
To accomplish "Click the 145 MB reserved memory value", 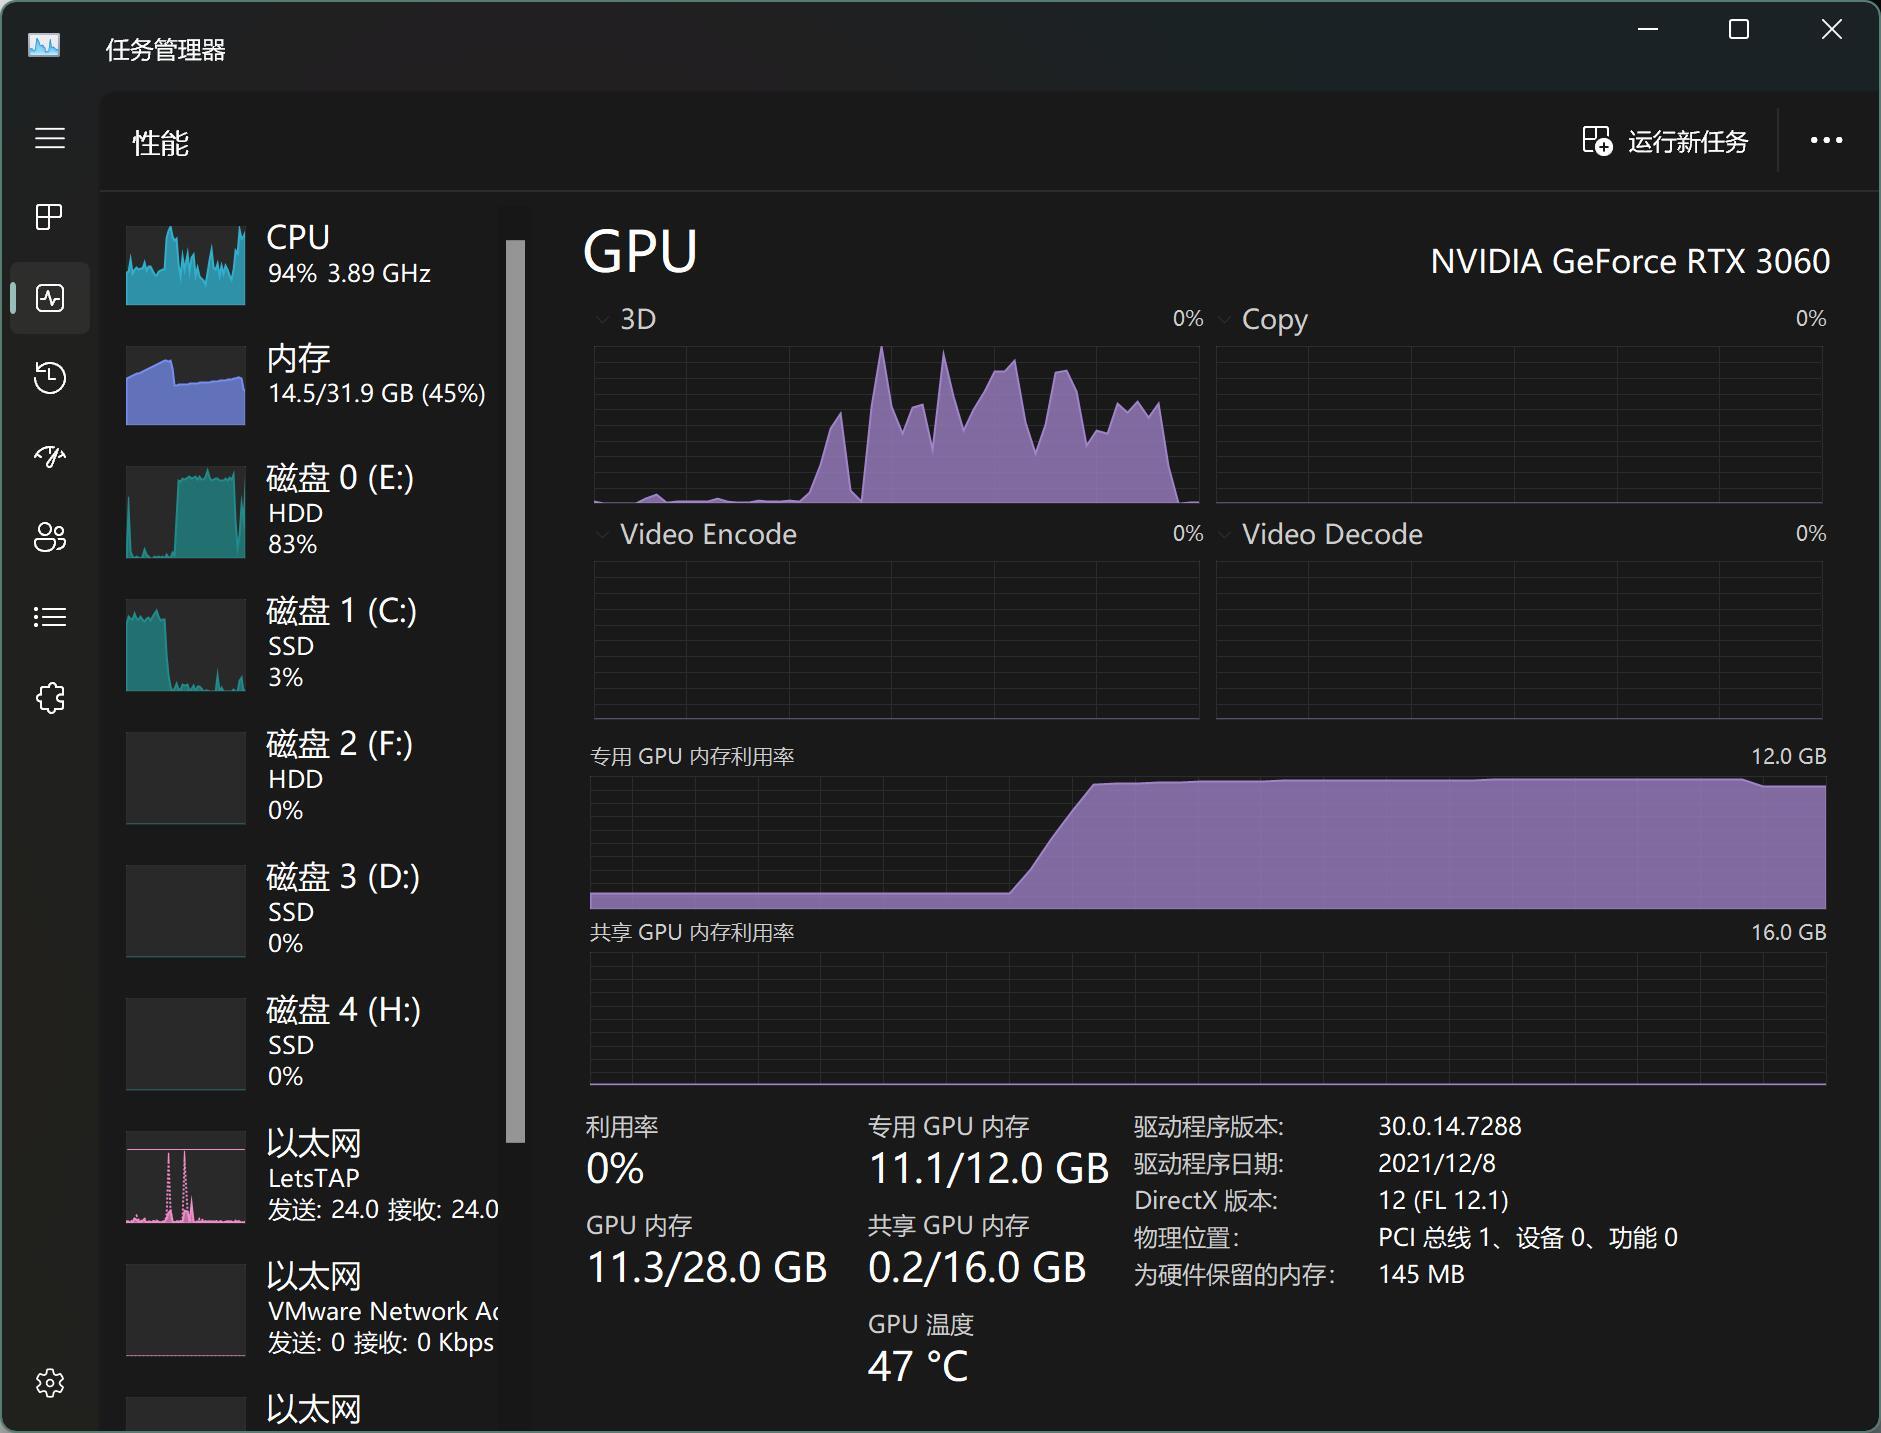I will (x=1421, y=1274).
